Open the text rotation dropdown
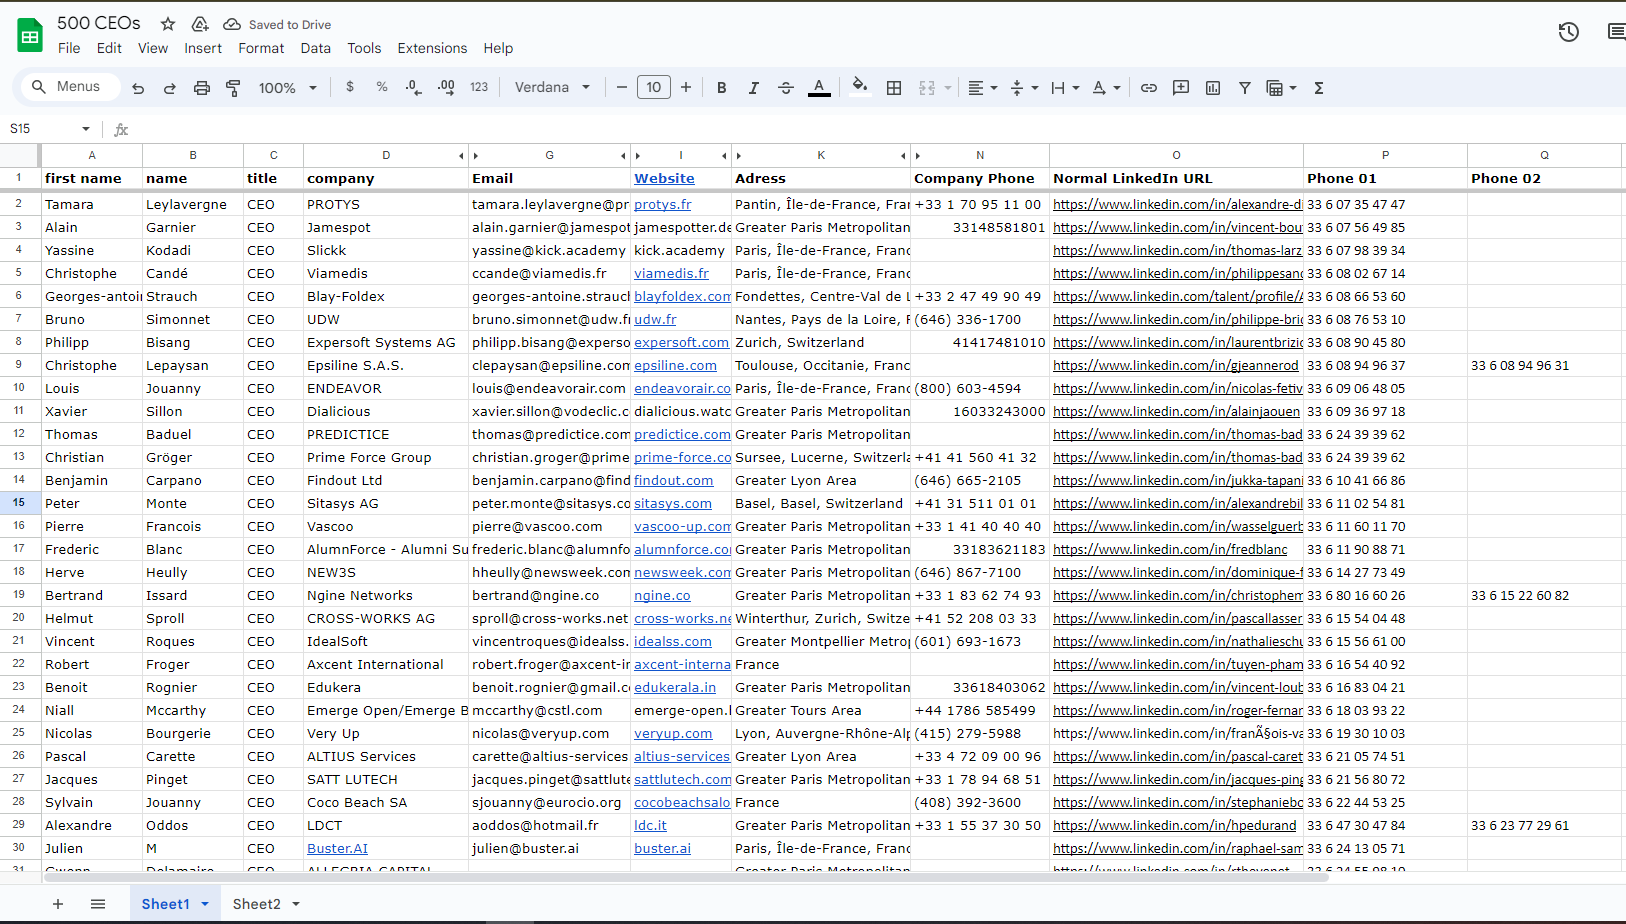The image size is (1626, 924). [1106, 88]
